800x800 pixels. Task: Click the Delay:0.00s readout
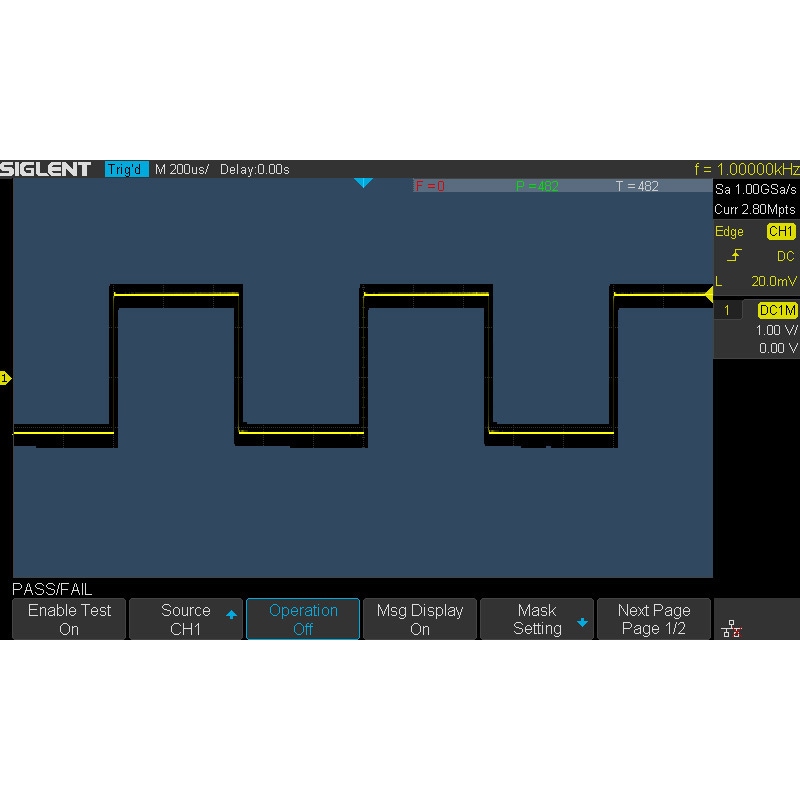[x=254, y=169]
